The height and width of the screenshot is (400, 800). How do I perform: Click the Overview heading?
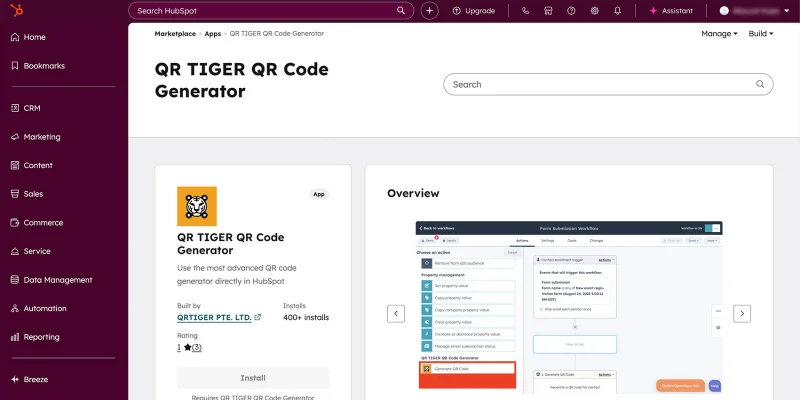[413, 193]
